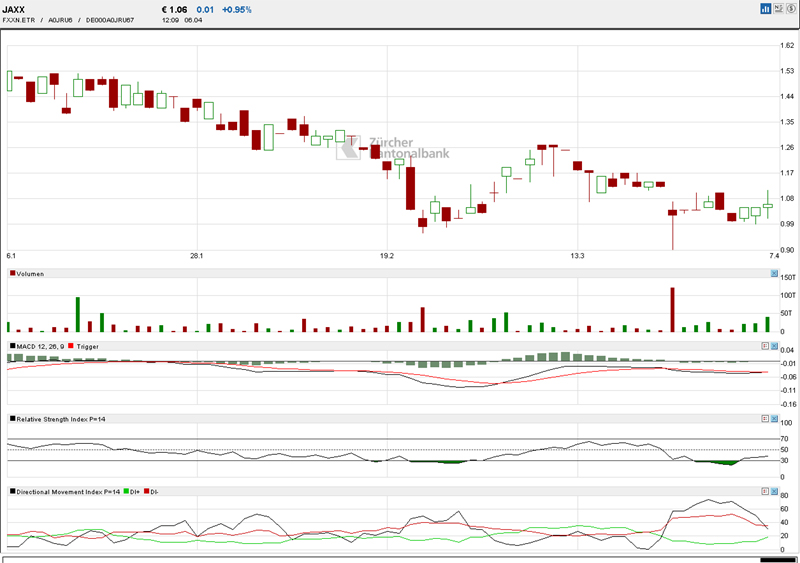This screenshot has height=563, width=800.
Task: Close the Directional Movement Index panel
Action: pos(774,491)
